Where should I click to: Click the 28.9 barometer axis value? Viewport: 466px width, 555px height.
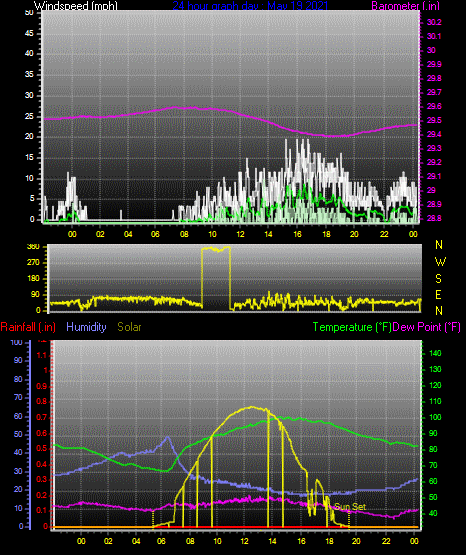pyautogui.click(x=434, y=205)
